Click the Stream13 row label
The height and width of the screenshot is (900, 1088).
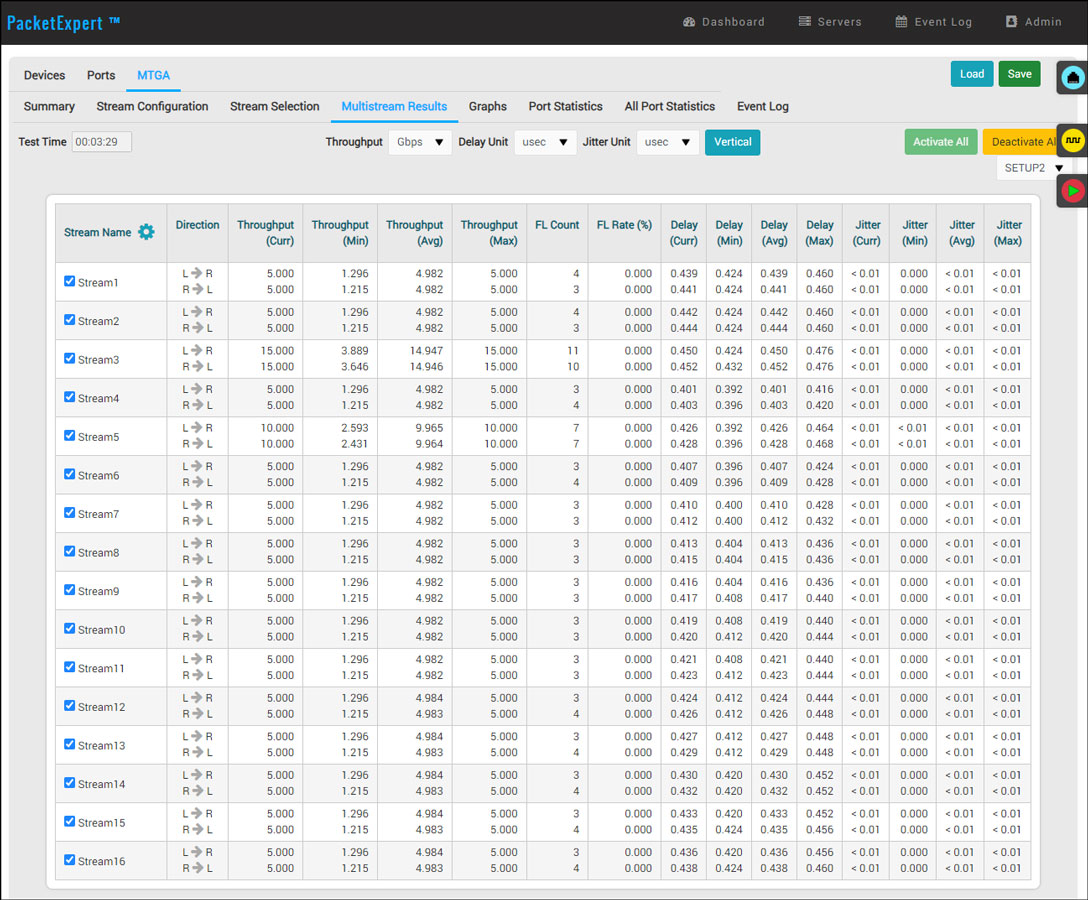(x=101, y=745)
